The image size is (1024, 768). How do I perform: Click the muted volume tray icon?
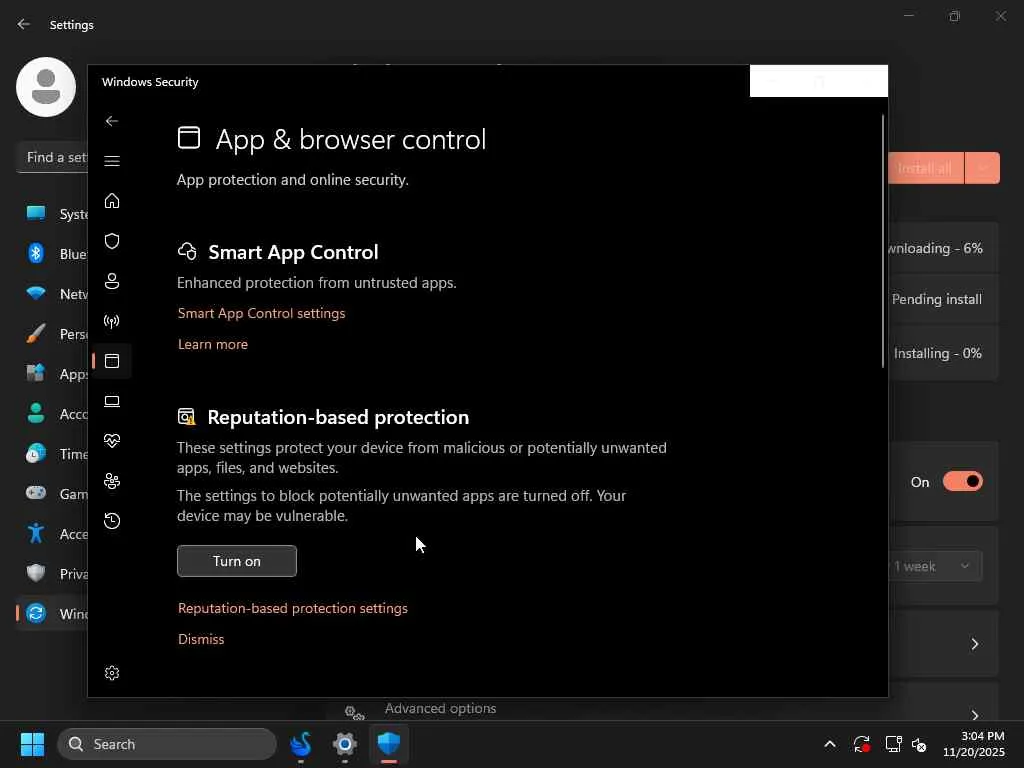pyautogui.click(x=919, y=744)
